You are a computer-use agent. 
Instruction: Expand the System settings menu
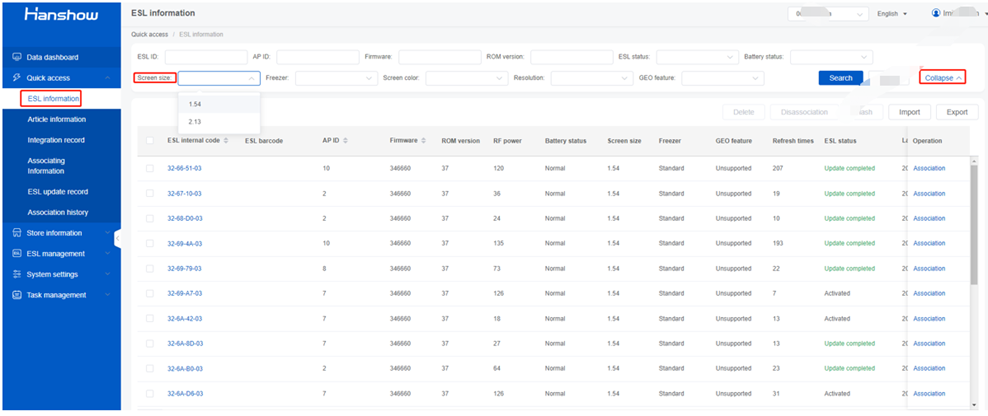pyautogui.click(x=60, y=274)
